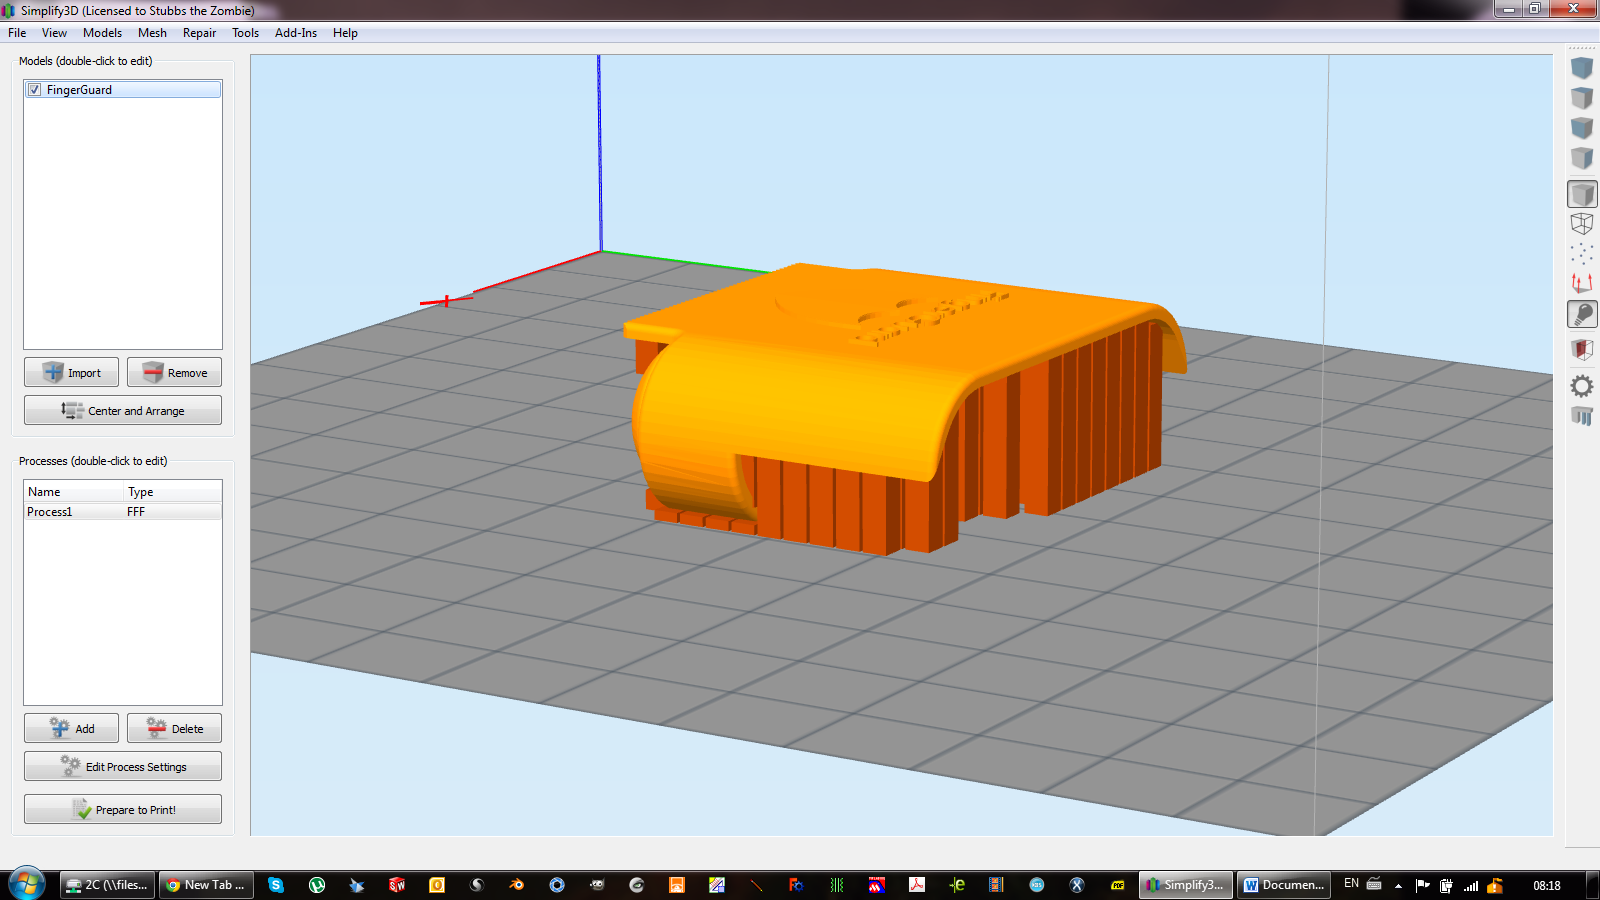Open the cross section view icon
The height and width of the screenshot is (900, 1600).
pyautogui.click(x=1582, y=350)
